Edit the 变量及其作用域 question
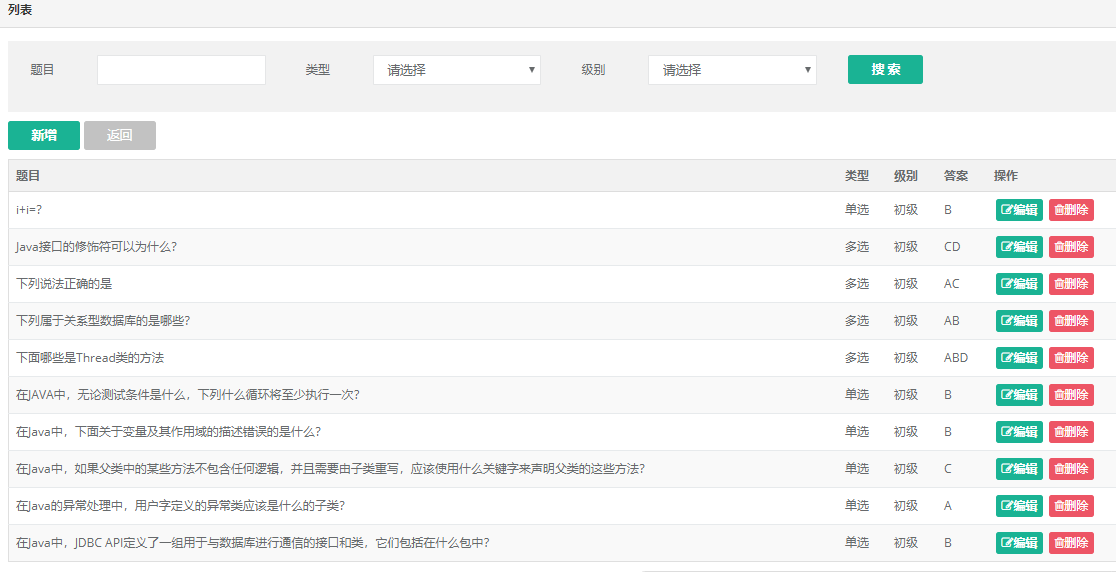 tap(1019, 432)
